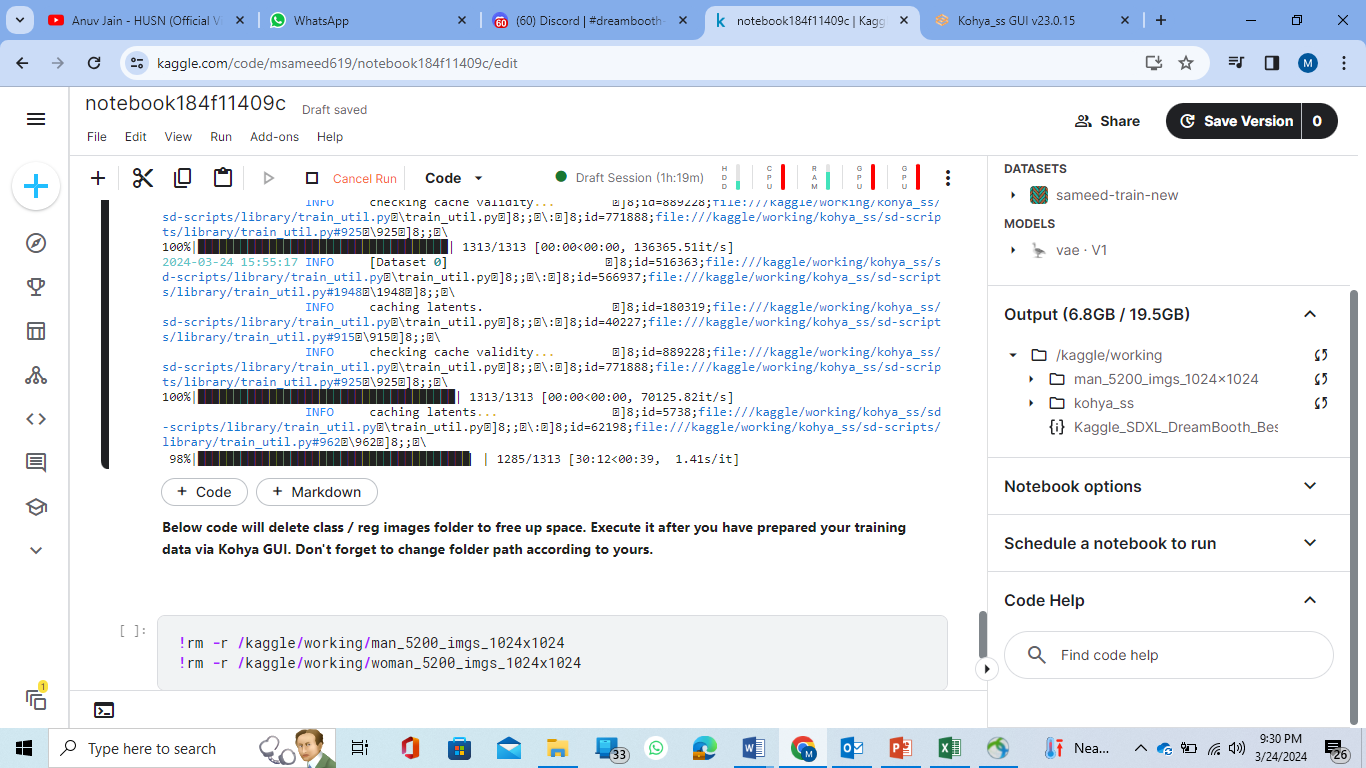Copy the cell using the copy icon

pyautogui.click(x=182, y=177)
